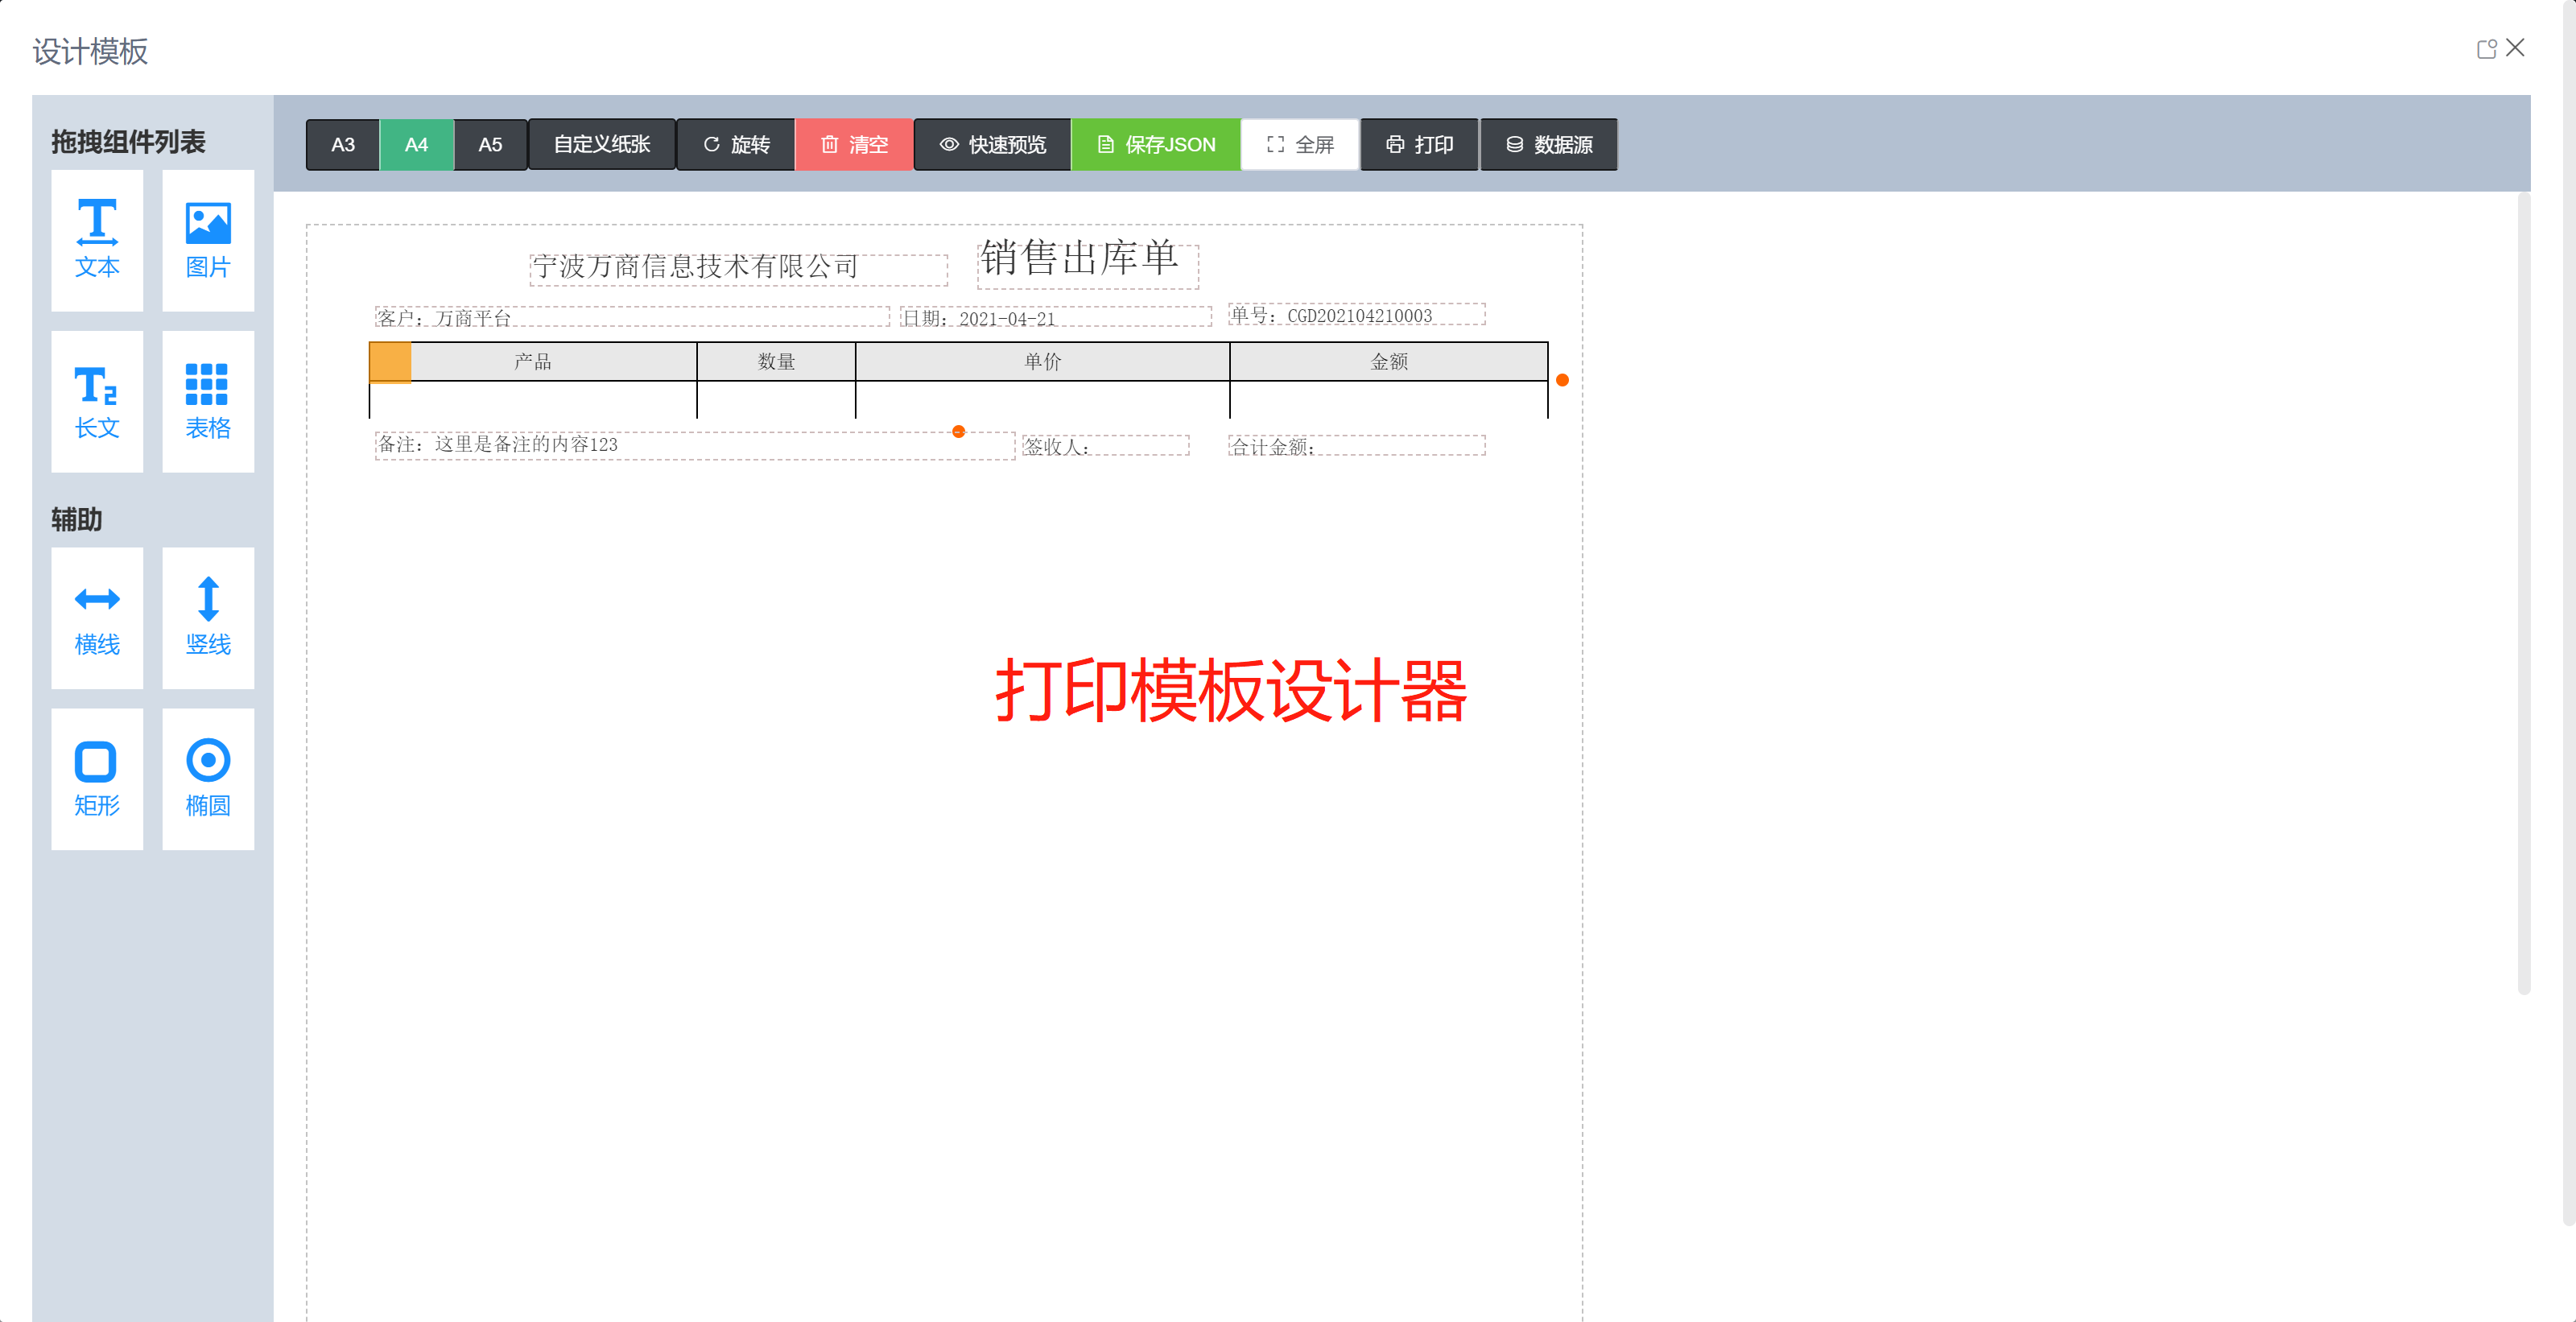The width and height of the screenshot is (2576, 1322).
Task: Close the 设计模板 dialog
Action: (2515, 48)
